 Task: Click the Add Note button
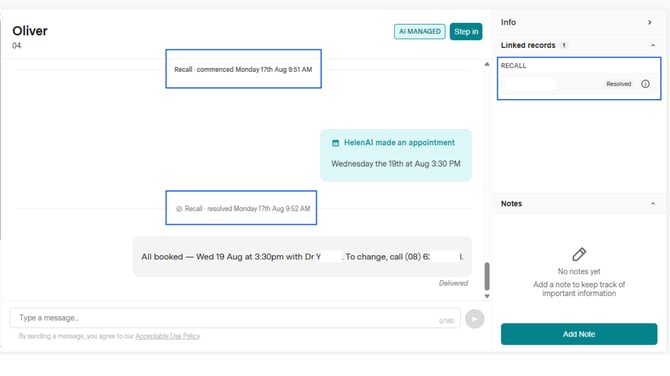point(579,334)
